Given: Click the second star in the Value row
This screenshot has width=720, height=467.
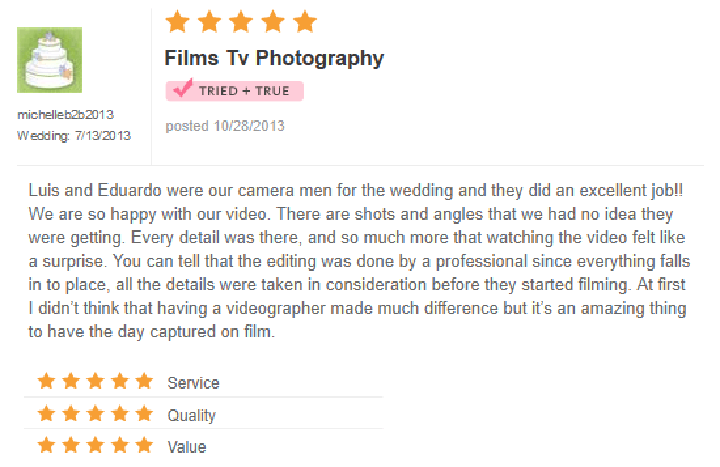Looking at the screenshot, I should (x=71, y=445).
